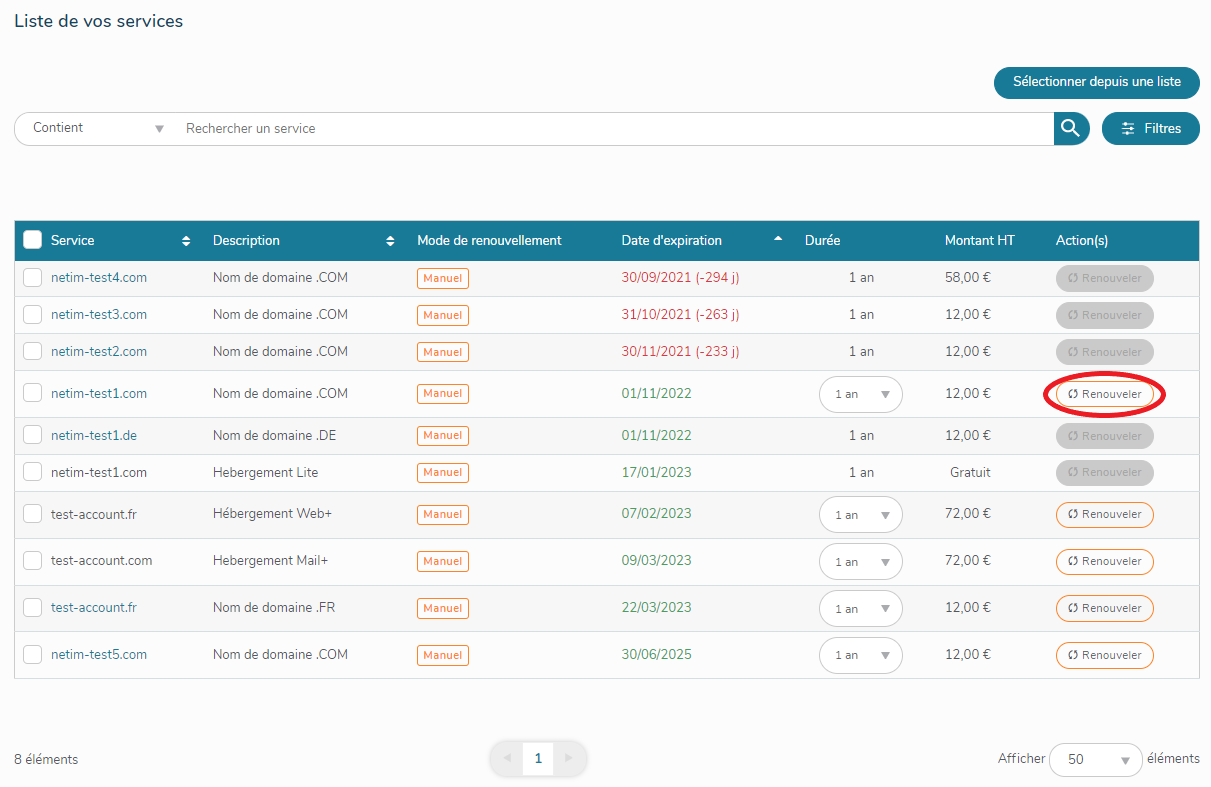The image size is (1211, 787).
Task: Expand duration dropdown for Hebergement Mail+
Action: [860, 562]
